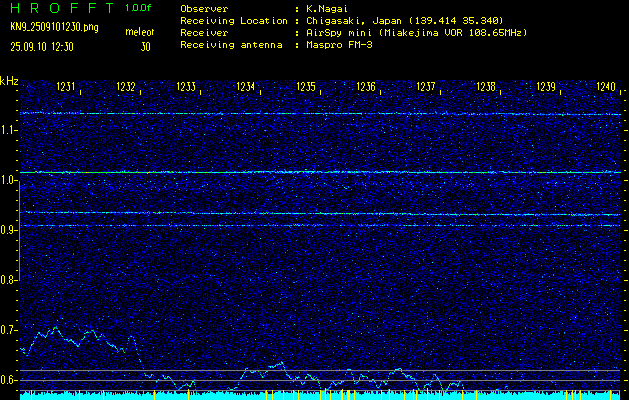
Task: Click the 'Observer' label
Action: coord(204,9)
